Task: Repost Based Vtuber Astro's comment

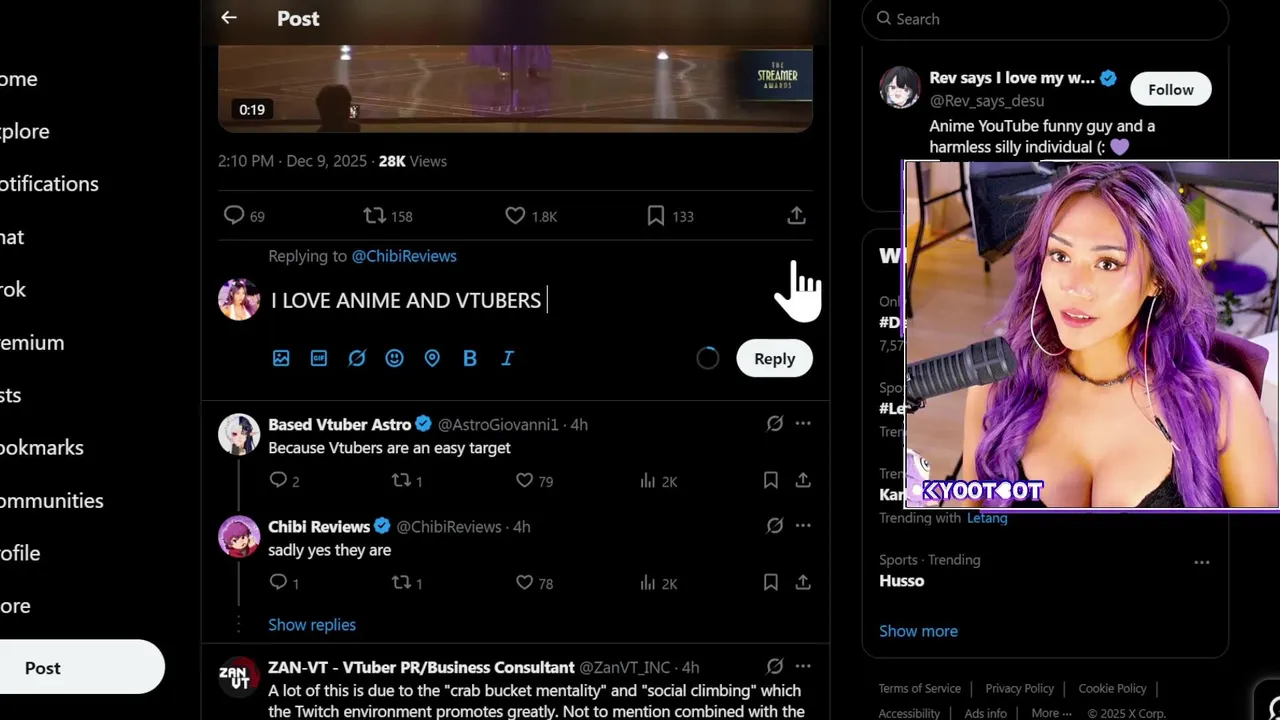Action: point(407,481)
